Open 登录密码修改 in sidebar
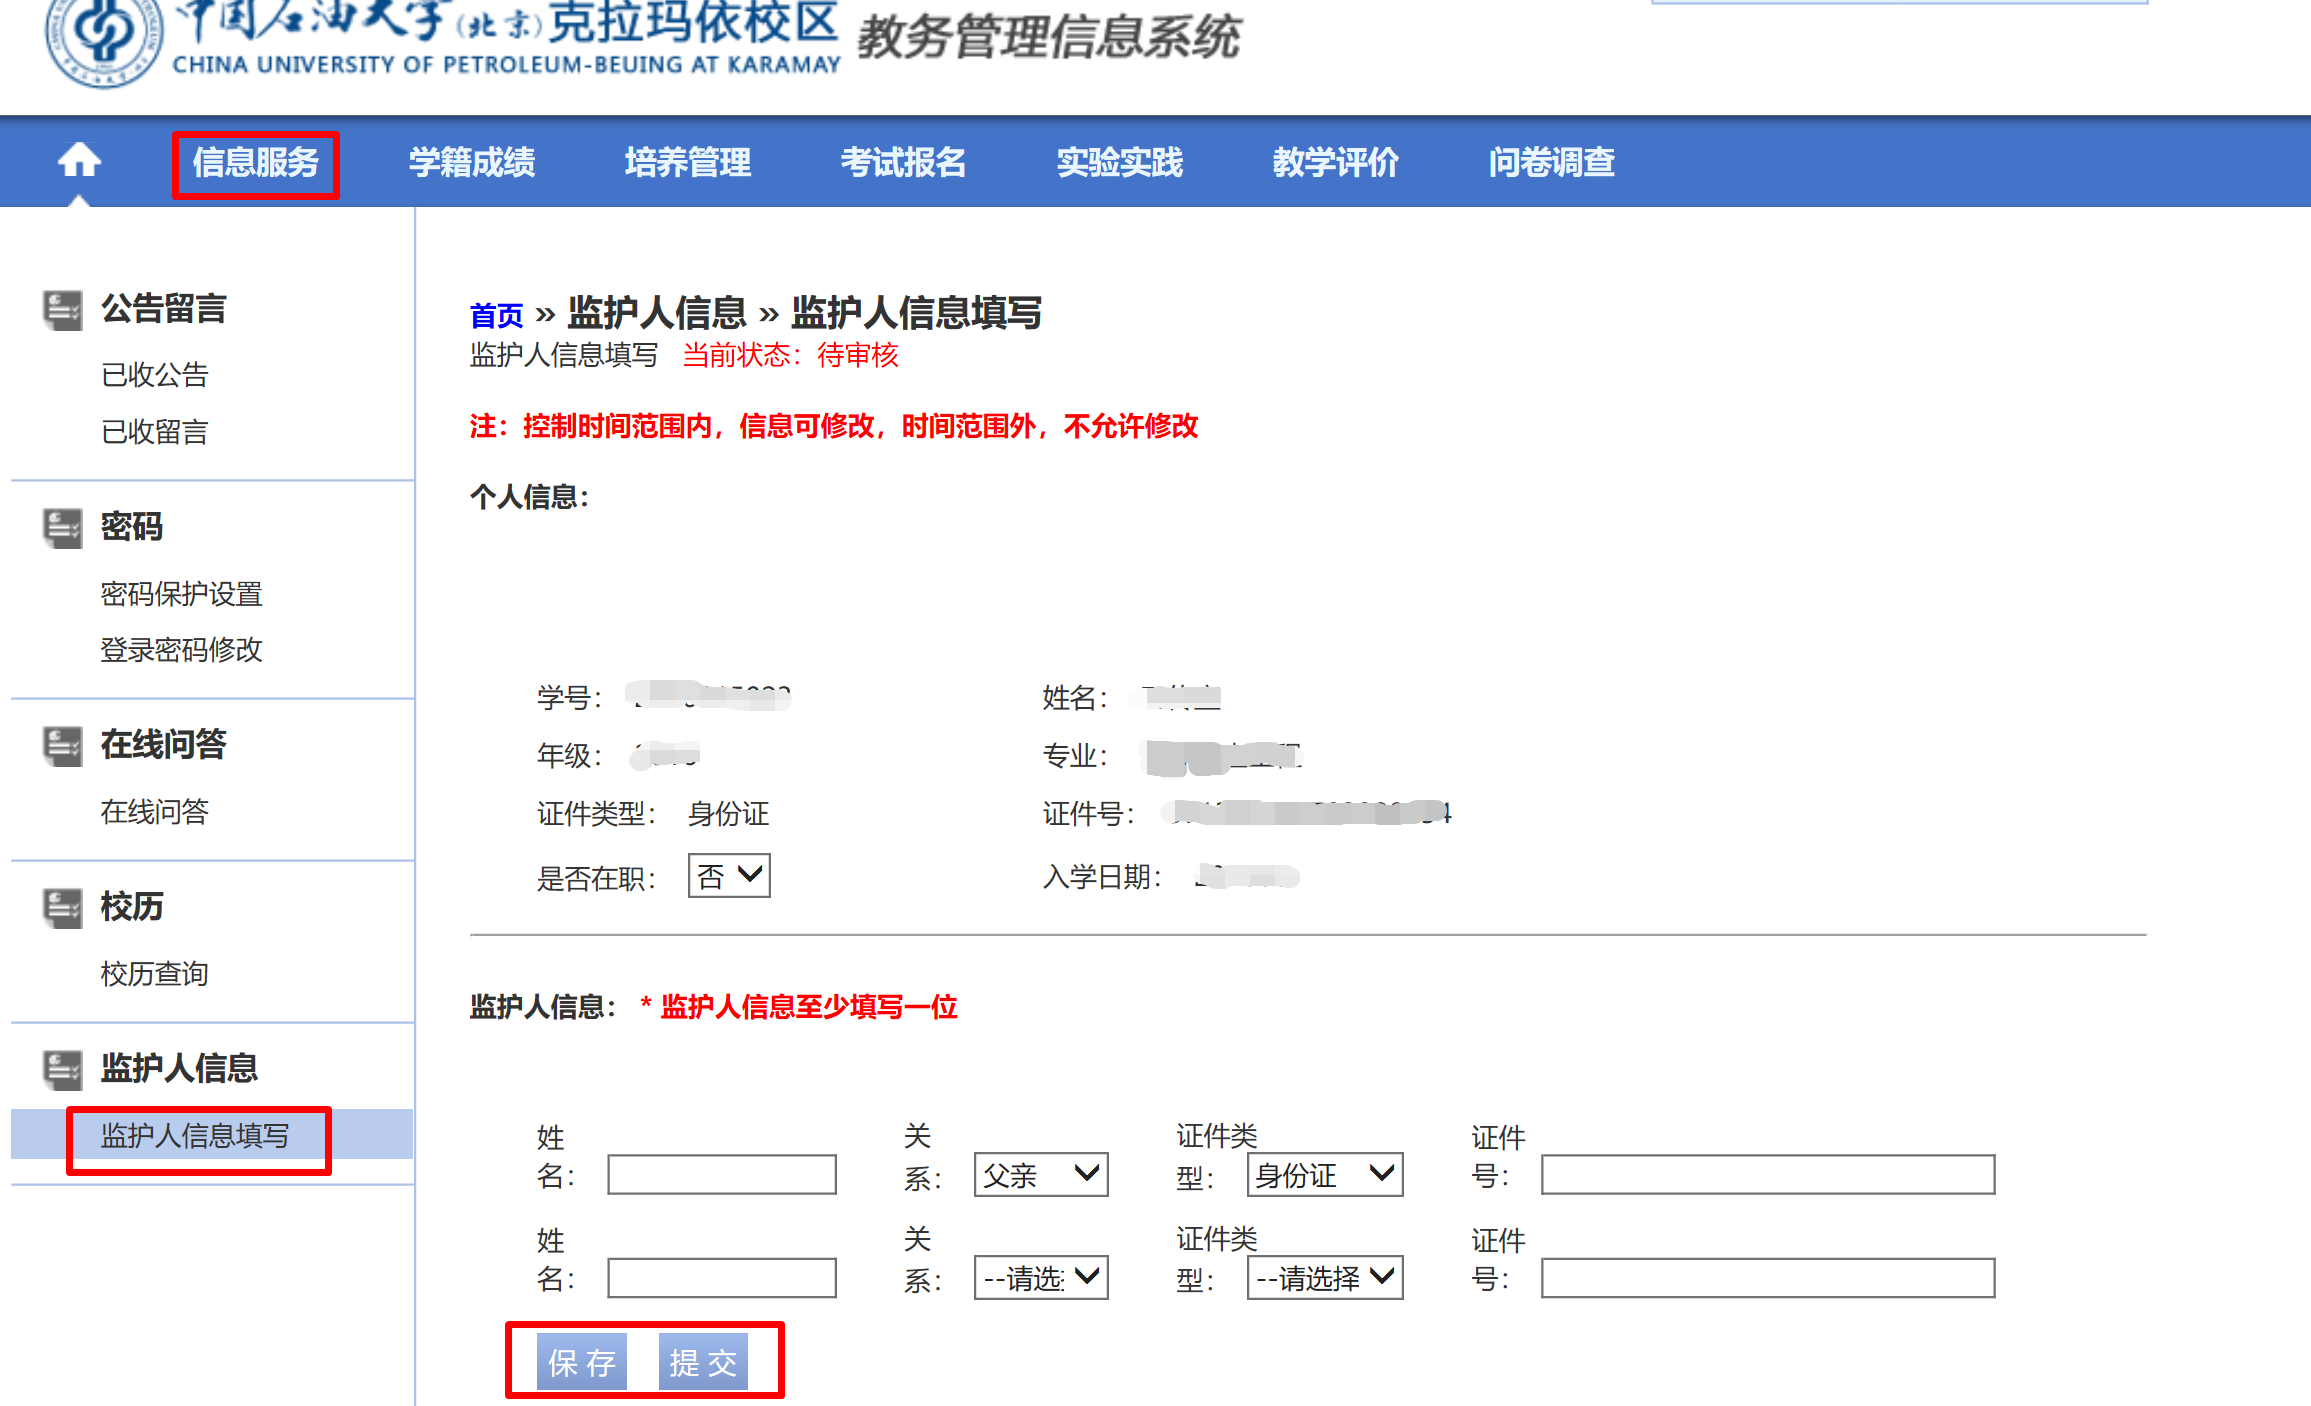The height and width of the screenshot is (1406, 2311). [x=181, y=650]
